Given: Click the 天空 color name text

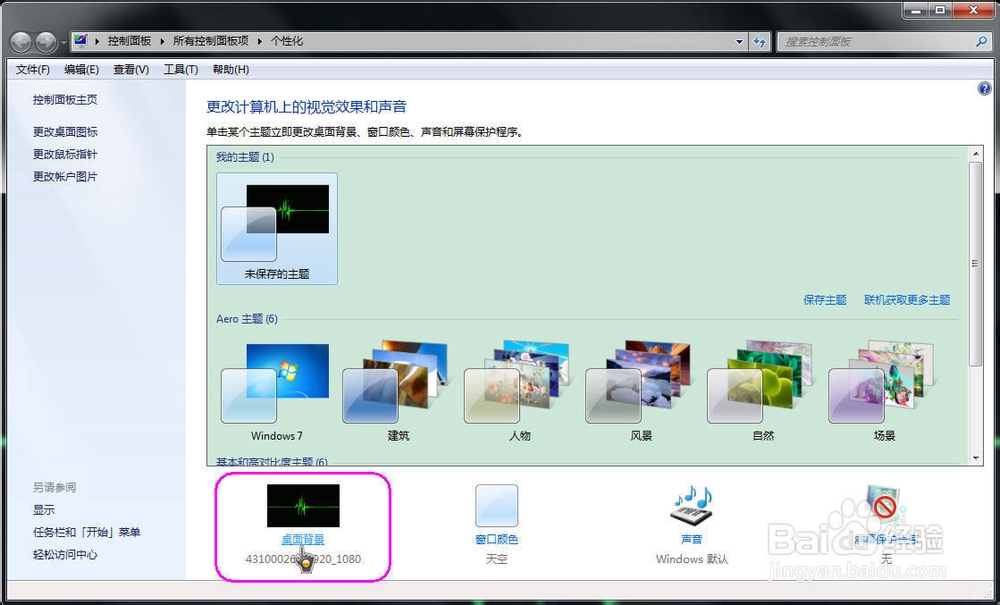Looking at the screenshot, I should click(496, 559).
